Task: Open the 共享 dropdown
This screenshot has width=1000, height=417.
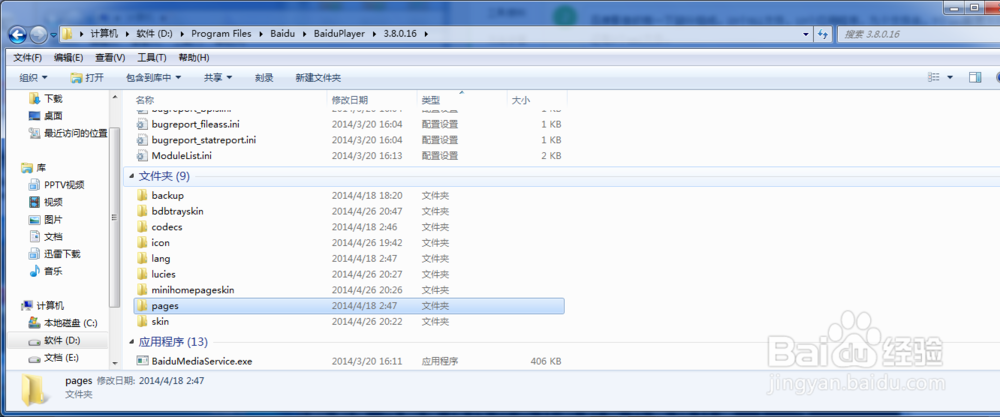Action: tap(217, 78)
